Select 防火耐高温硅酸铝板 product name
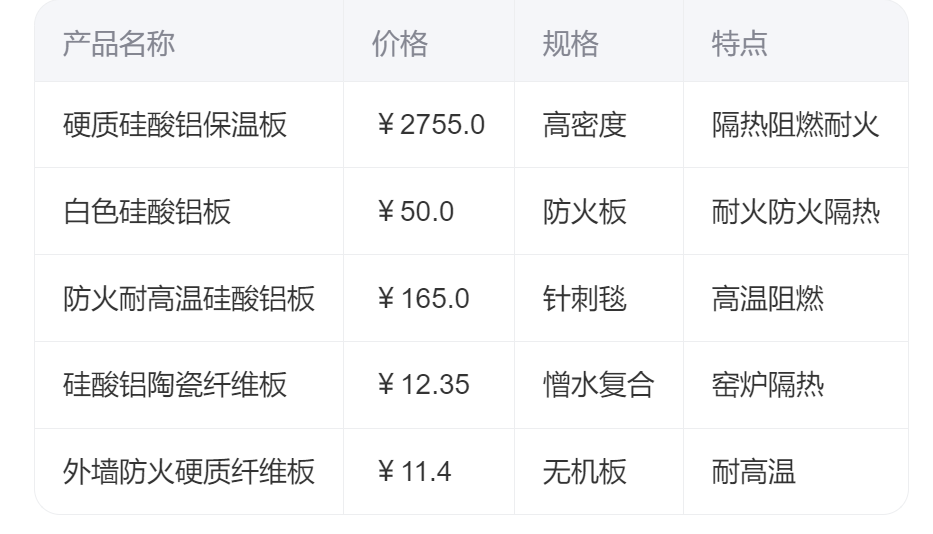Viewport: 933px width, 534px height. [189, 298]
